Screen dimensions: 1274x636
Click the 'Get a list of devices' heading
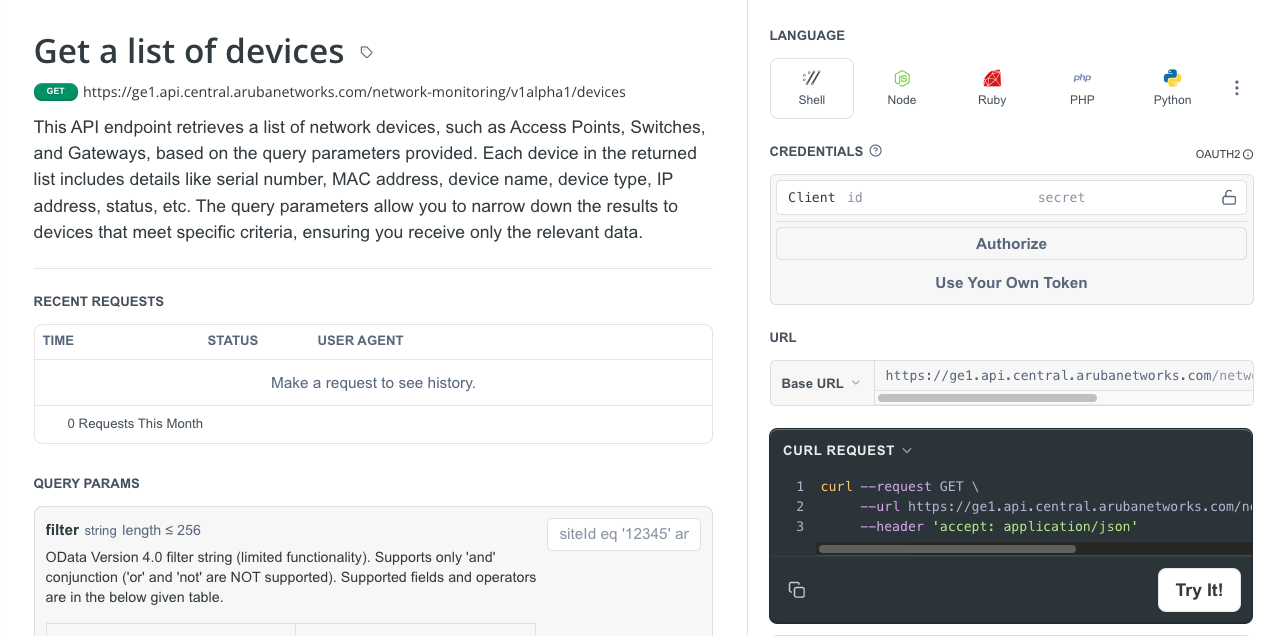tap(189, 51)
